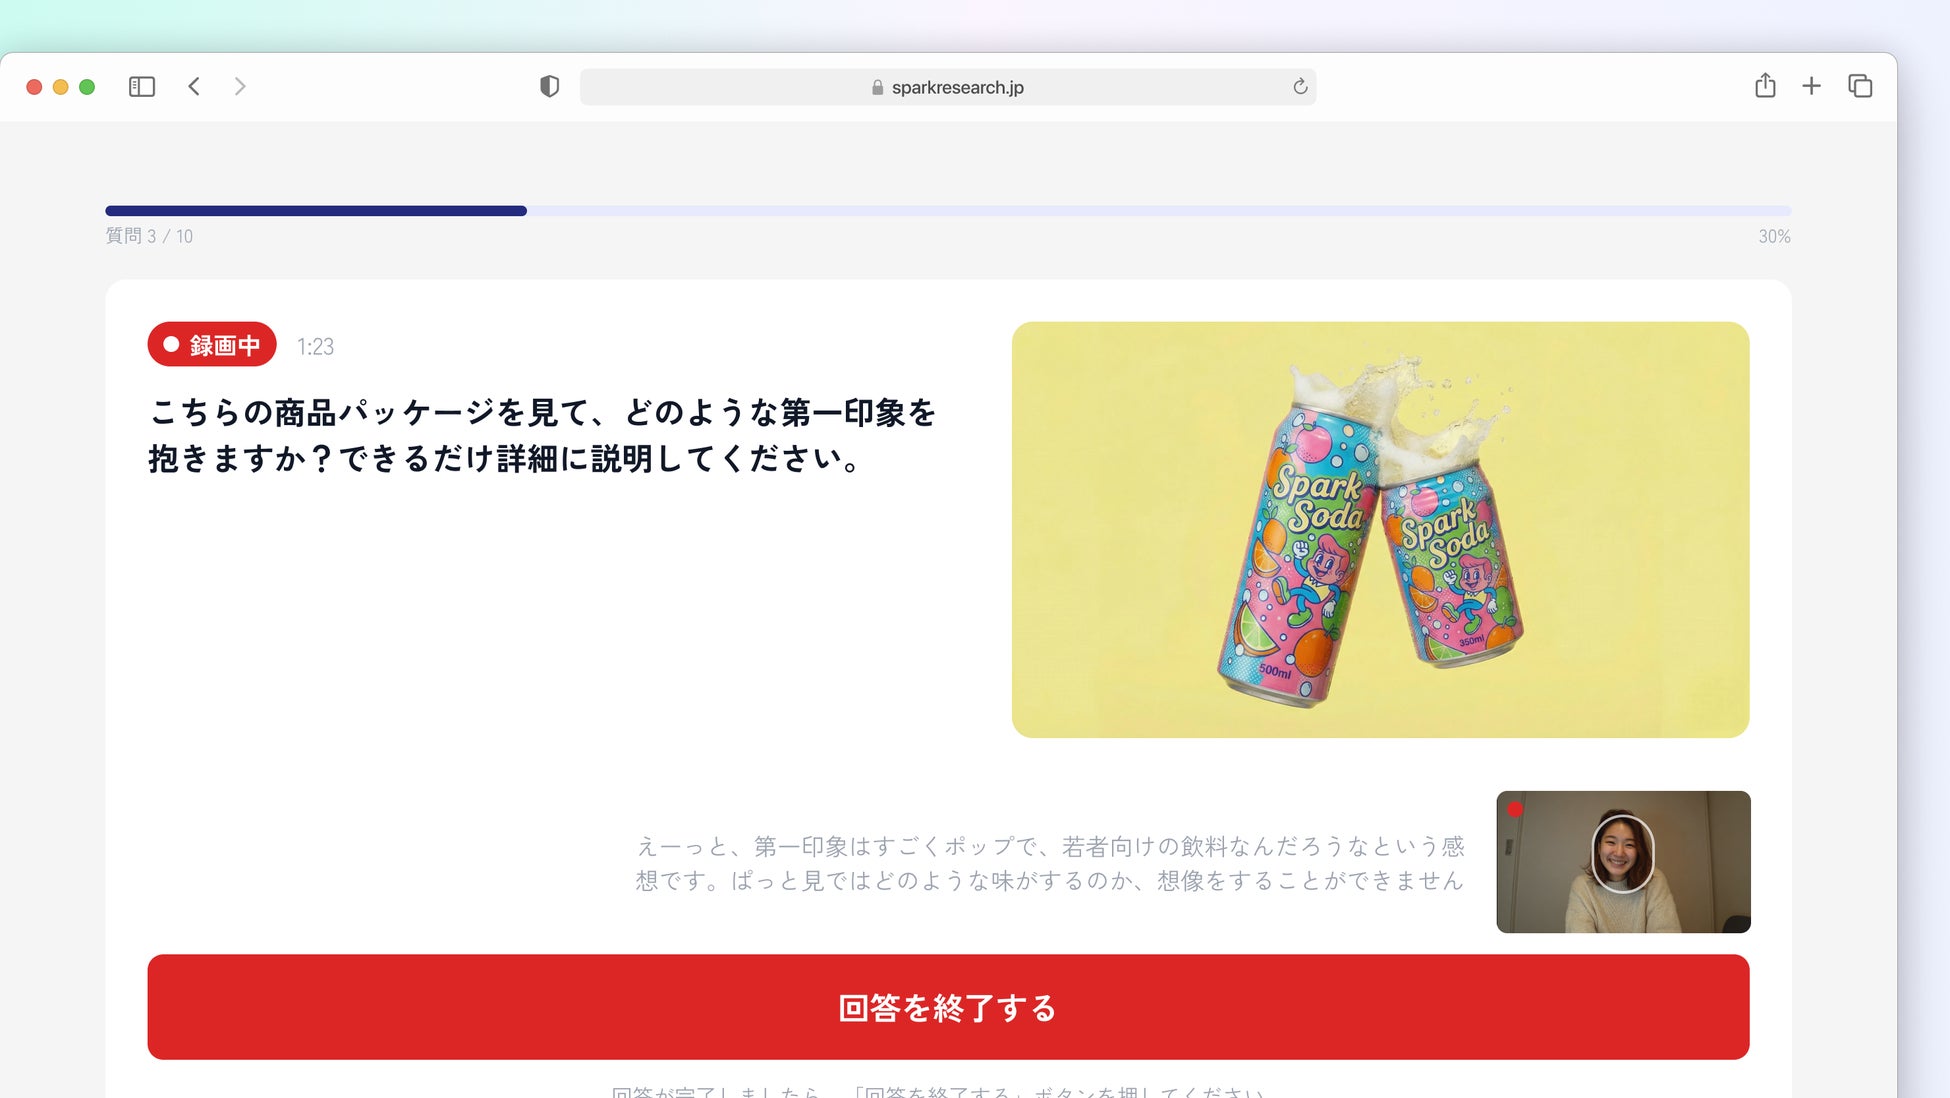Viewport: 1950px width, 1098px height.
Task: Open the Spark Soda product image
Action: point(1380,530)
